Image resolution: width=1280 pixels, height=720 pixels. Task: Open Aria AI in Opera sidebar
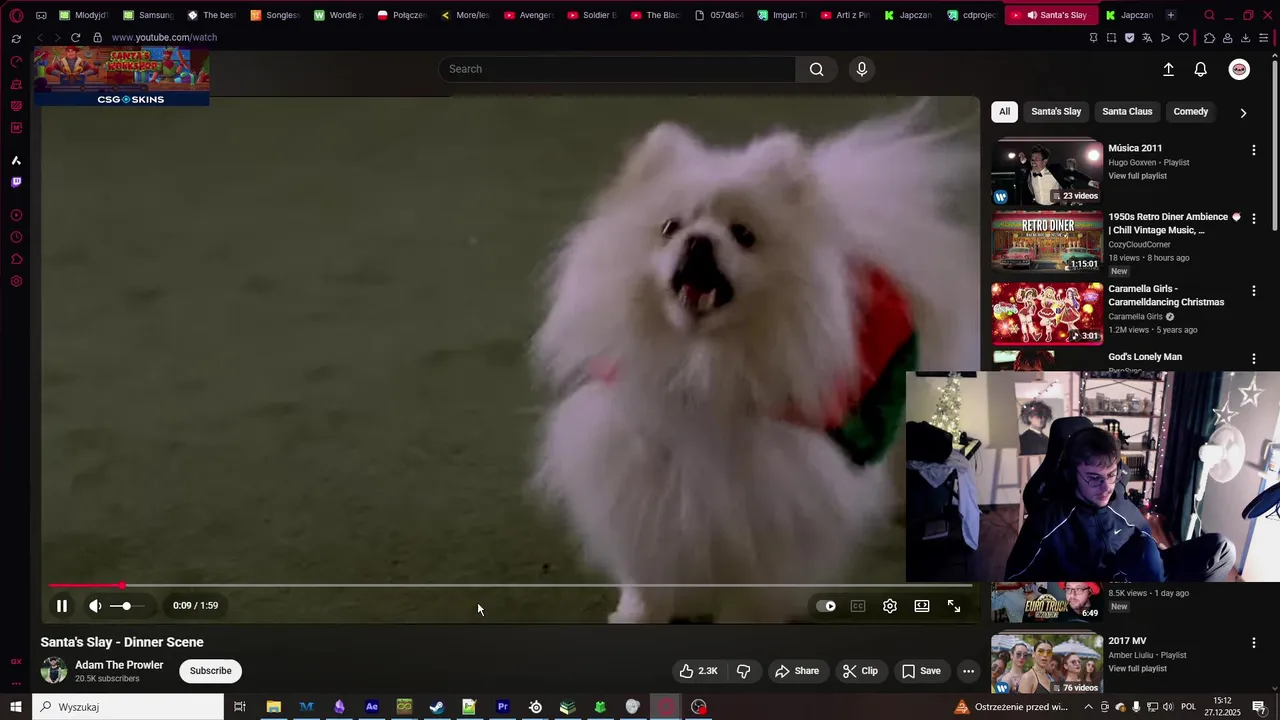tap(16, 160)
